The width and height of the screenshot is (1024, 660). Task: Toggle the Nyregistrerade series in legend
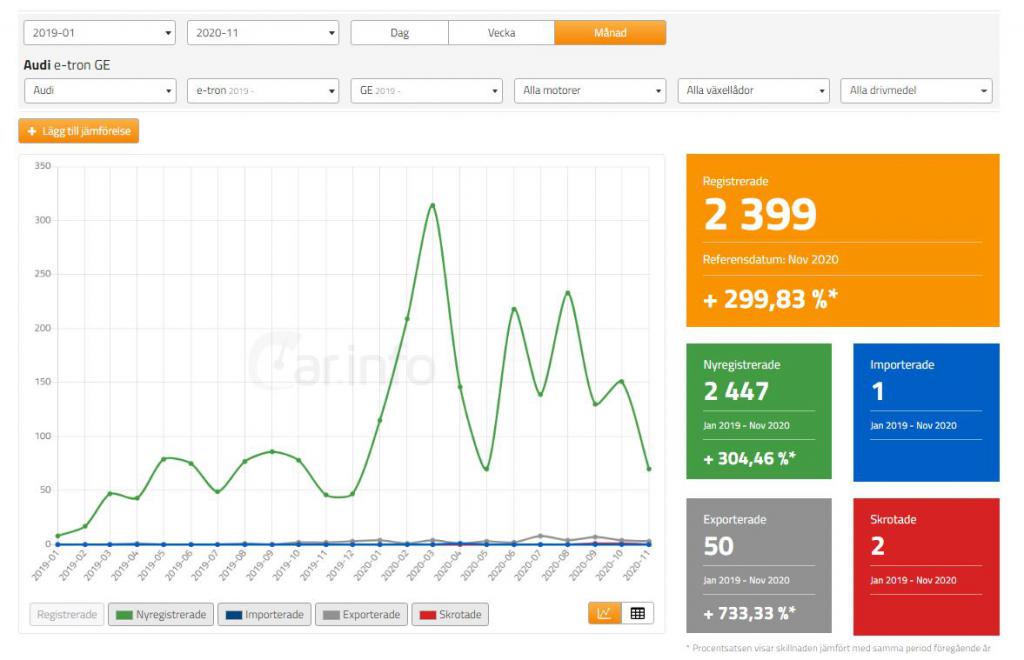(161, 614)
